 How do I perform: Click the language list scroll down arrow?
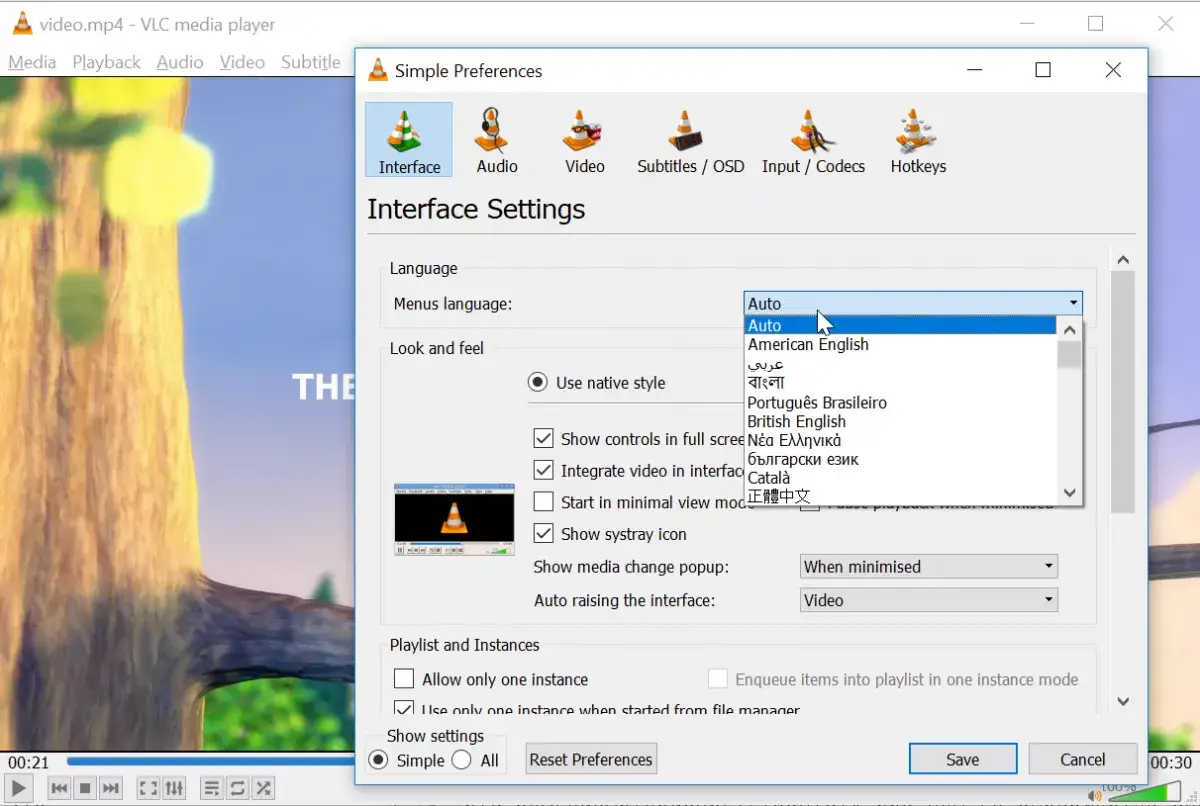click(1069, 493)
